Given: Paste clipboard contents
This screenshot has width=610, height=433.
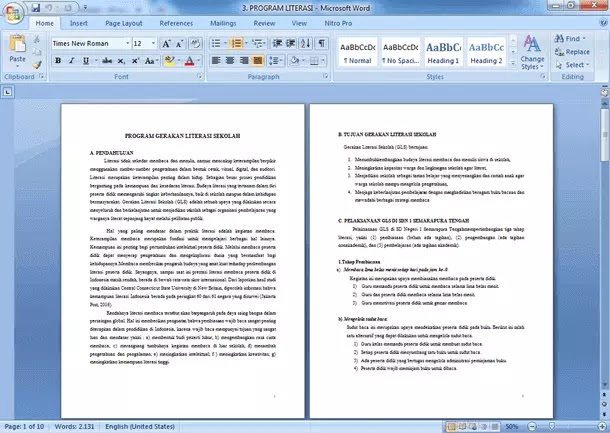Looking at the screenshot, I should [18, 51].
